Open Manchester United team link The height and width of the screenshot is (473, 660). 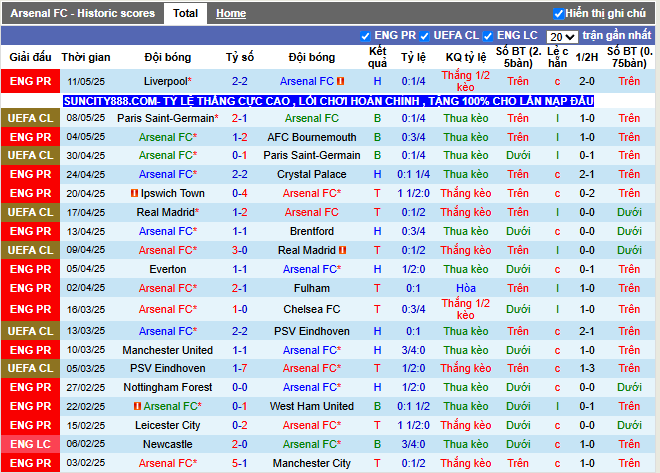click(x=168, y=350)
